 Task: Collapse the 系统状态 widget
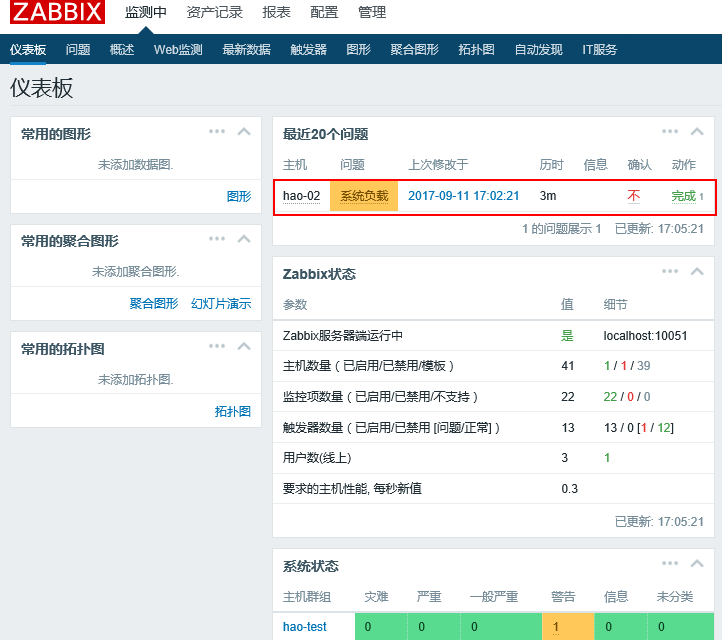[697, 563]
